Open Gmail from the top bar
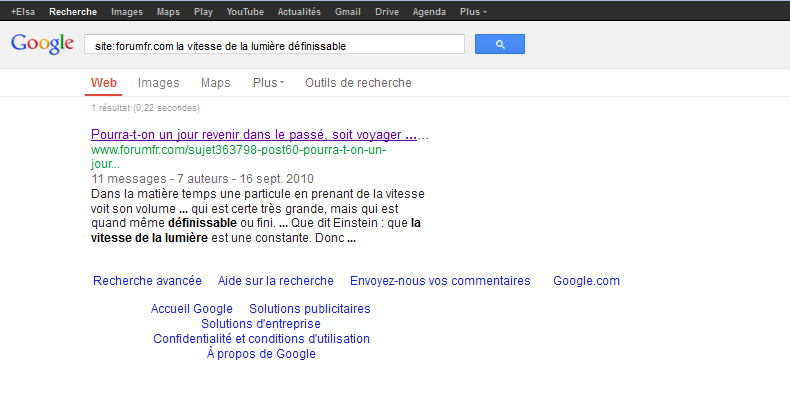 (x=348, y=12)
